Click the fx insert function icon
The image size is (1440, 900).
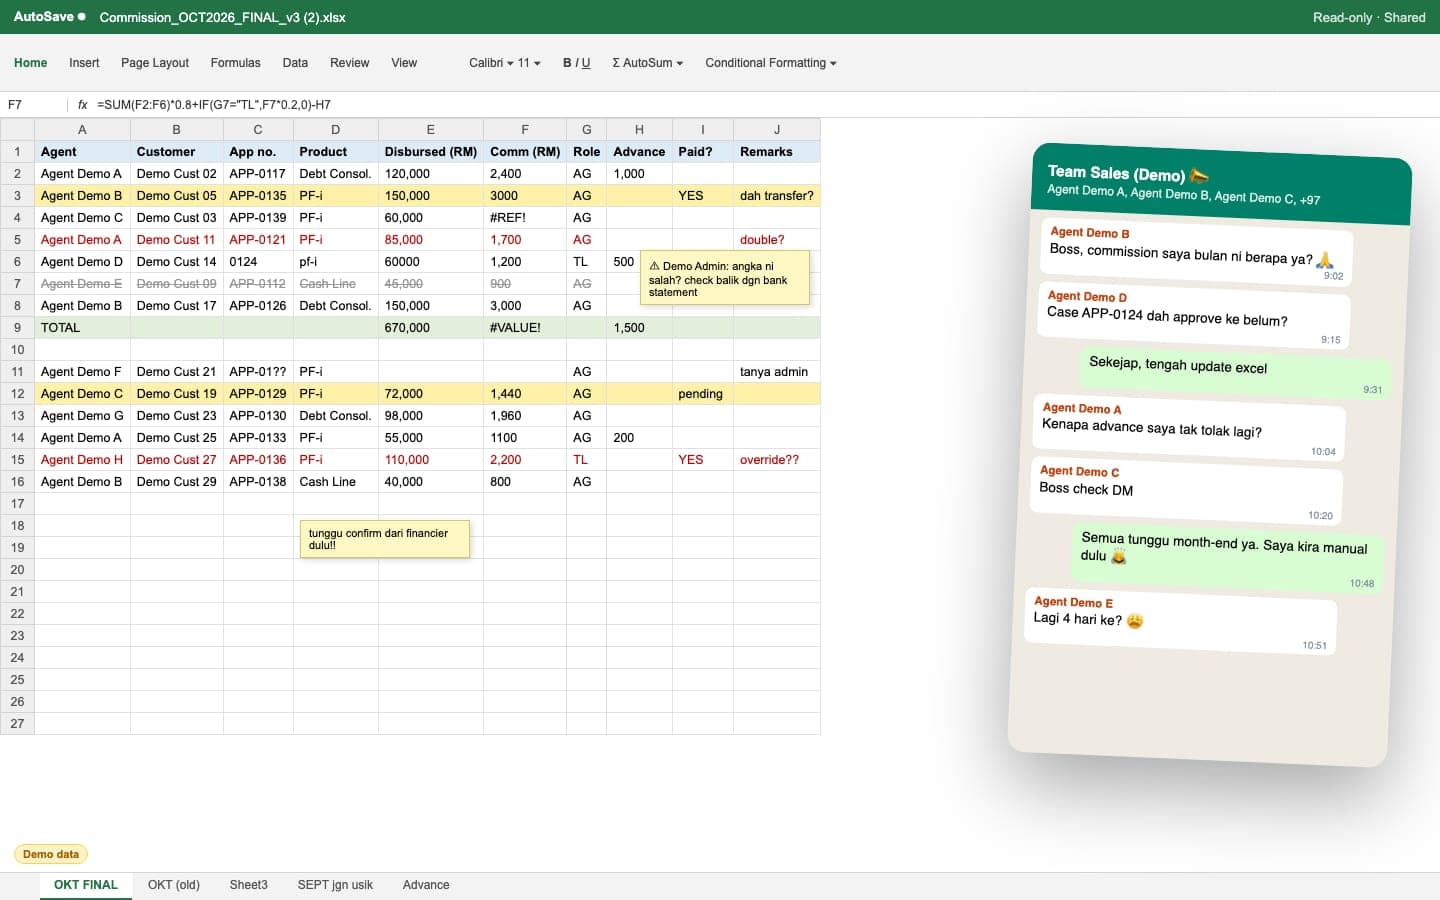(x=82, y=104)
